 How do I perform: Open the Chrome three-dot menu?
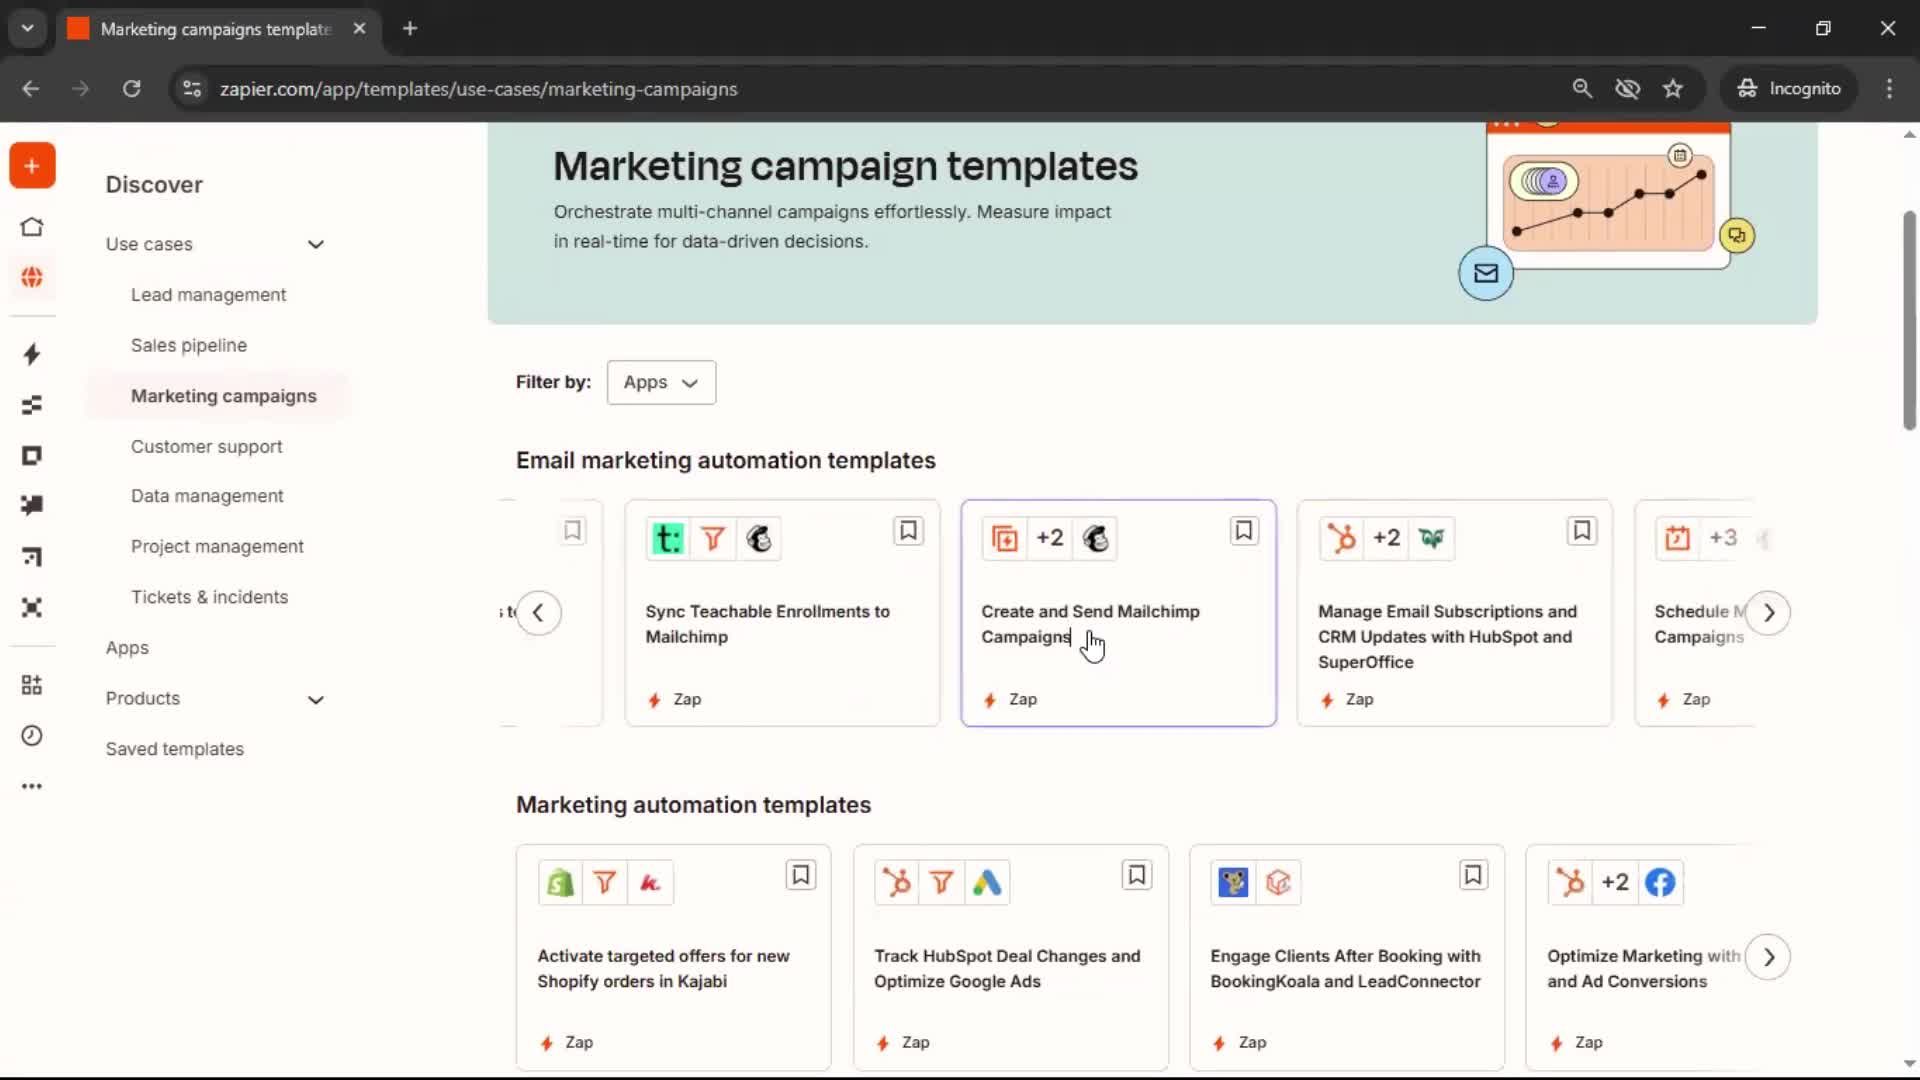coord(1889,88)
